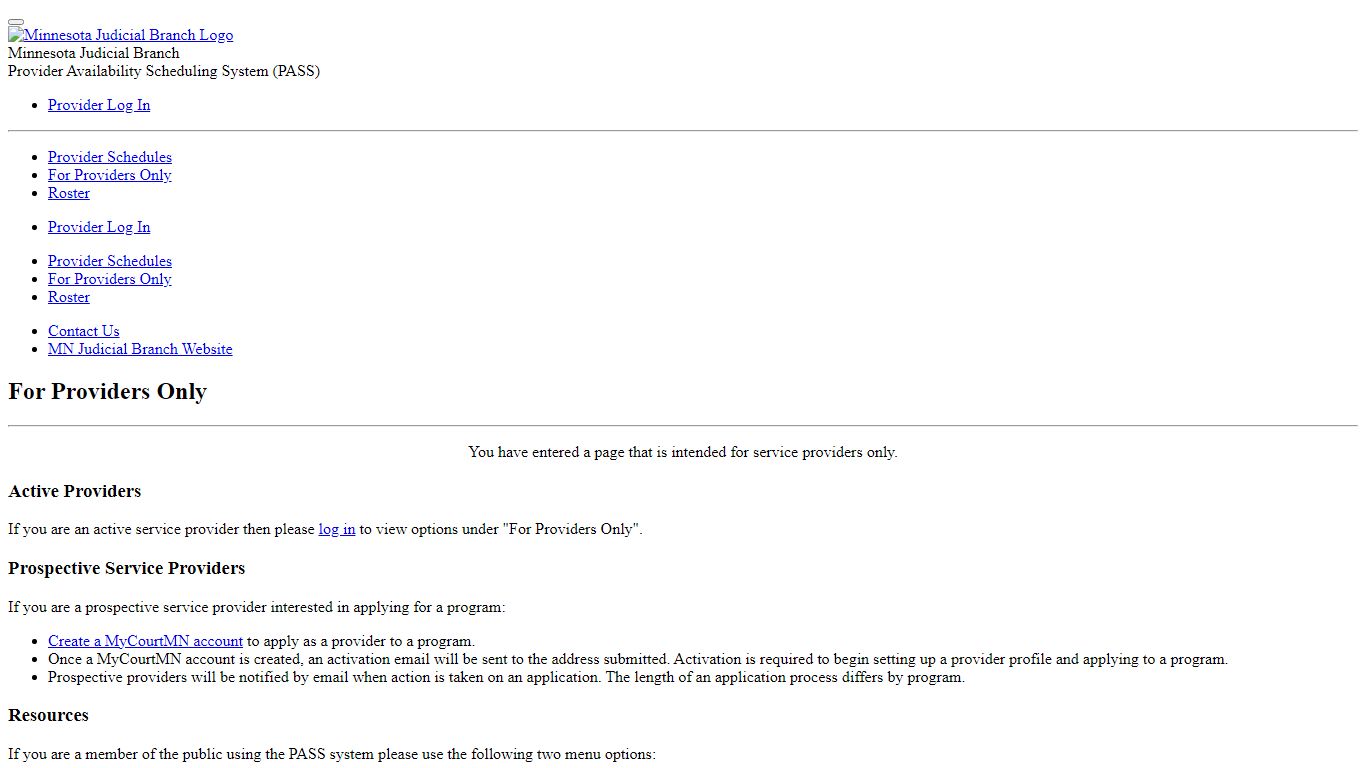Open the Contact Us link
Screen dimensions: 1366x768
84,331
